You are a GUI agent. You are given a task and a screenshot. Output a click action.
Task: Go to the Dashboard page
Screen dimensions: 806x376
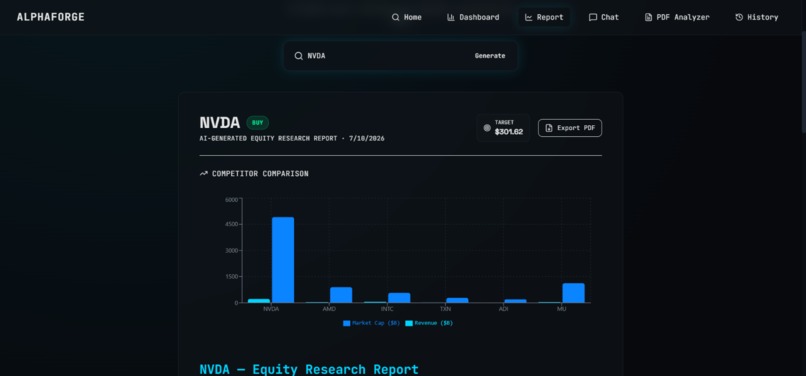pos(473,17)
